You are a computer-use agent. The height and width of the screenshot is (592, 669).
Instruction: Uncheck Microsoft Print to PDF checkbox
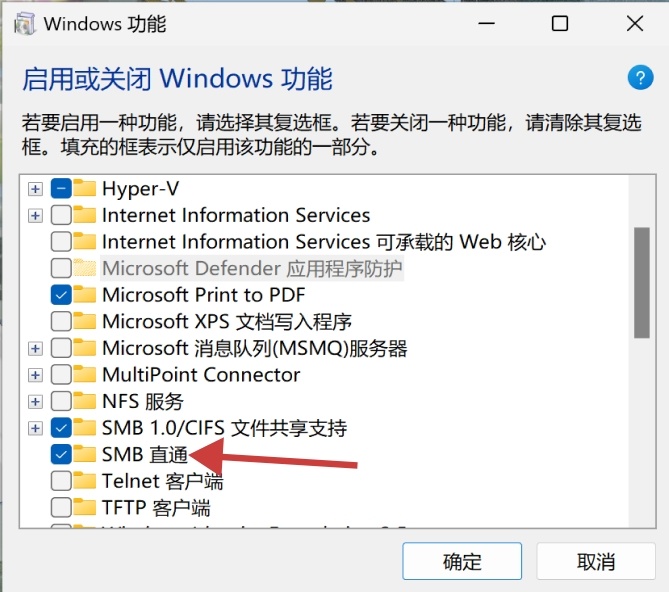pyautogui.click(x=60, y=295)
